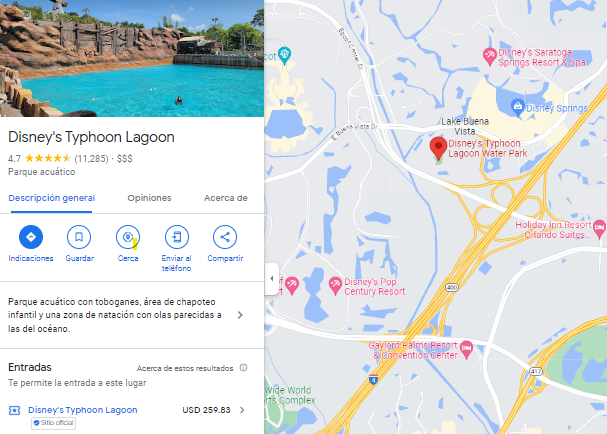Open Enviar al teléfono icon

(177, 237)
